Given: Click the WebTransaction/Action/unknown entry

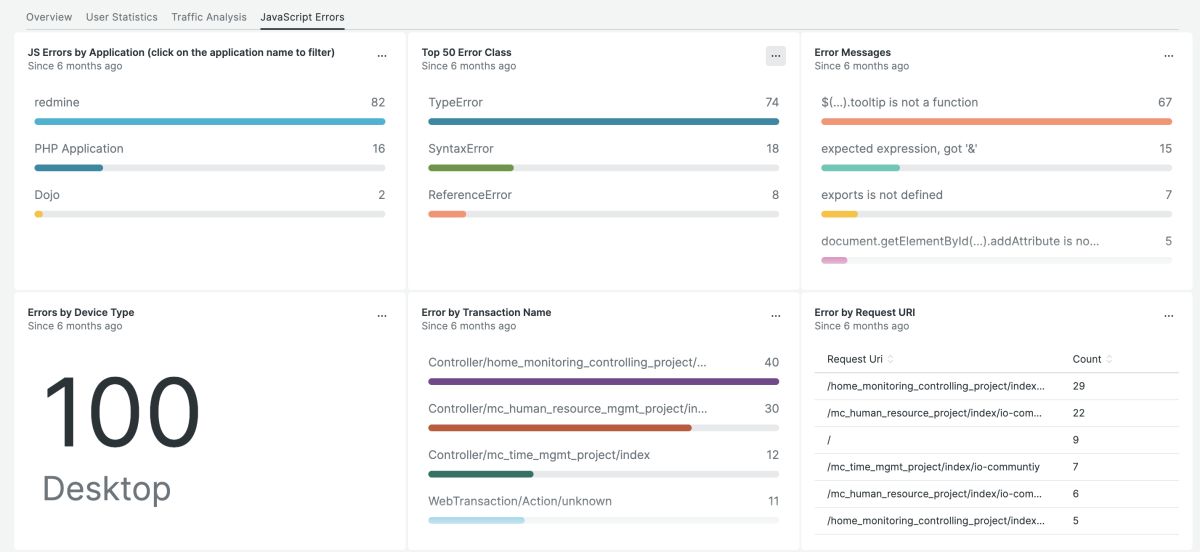Looking at the screenshot, I should [519, 501].
